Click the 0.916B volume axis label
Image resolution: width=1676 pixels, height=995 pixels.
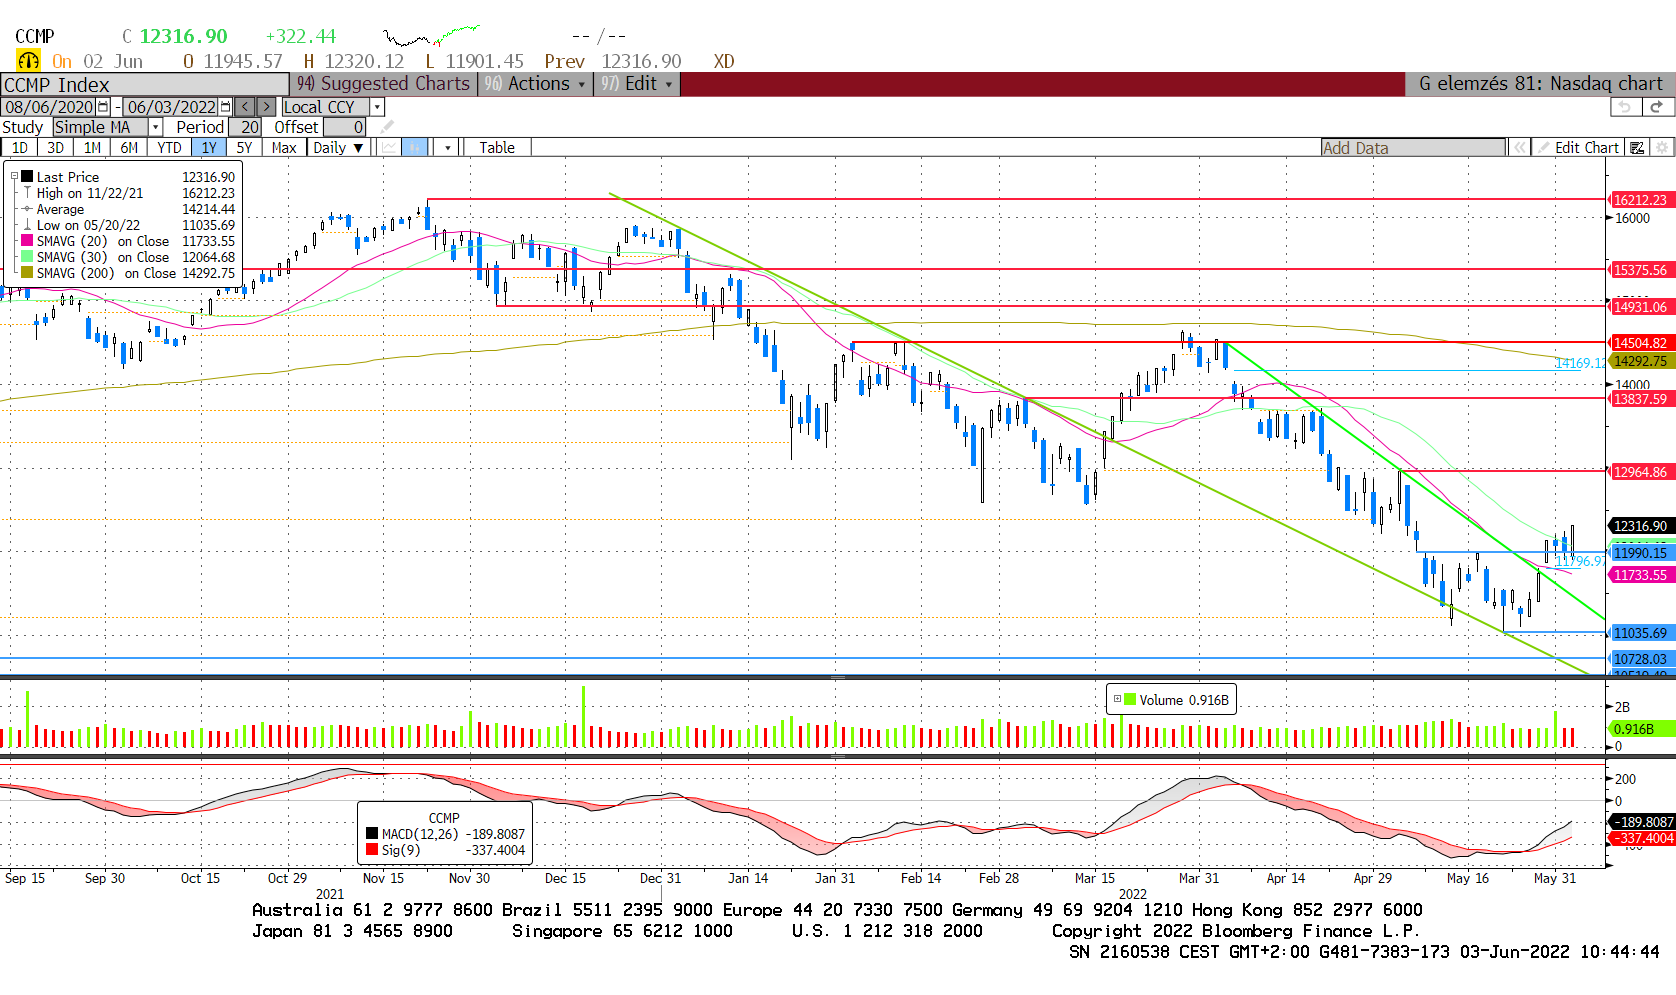[x=1640, y=729]
